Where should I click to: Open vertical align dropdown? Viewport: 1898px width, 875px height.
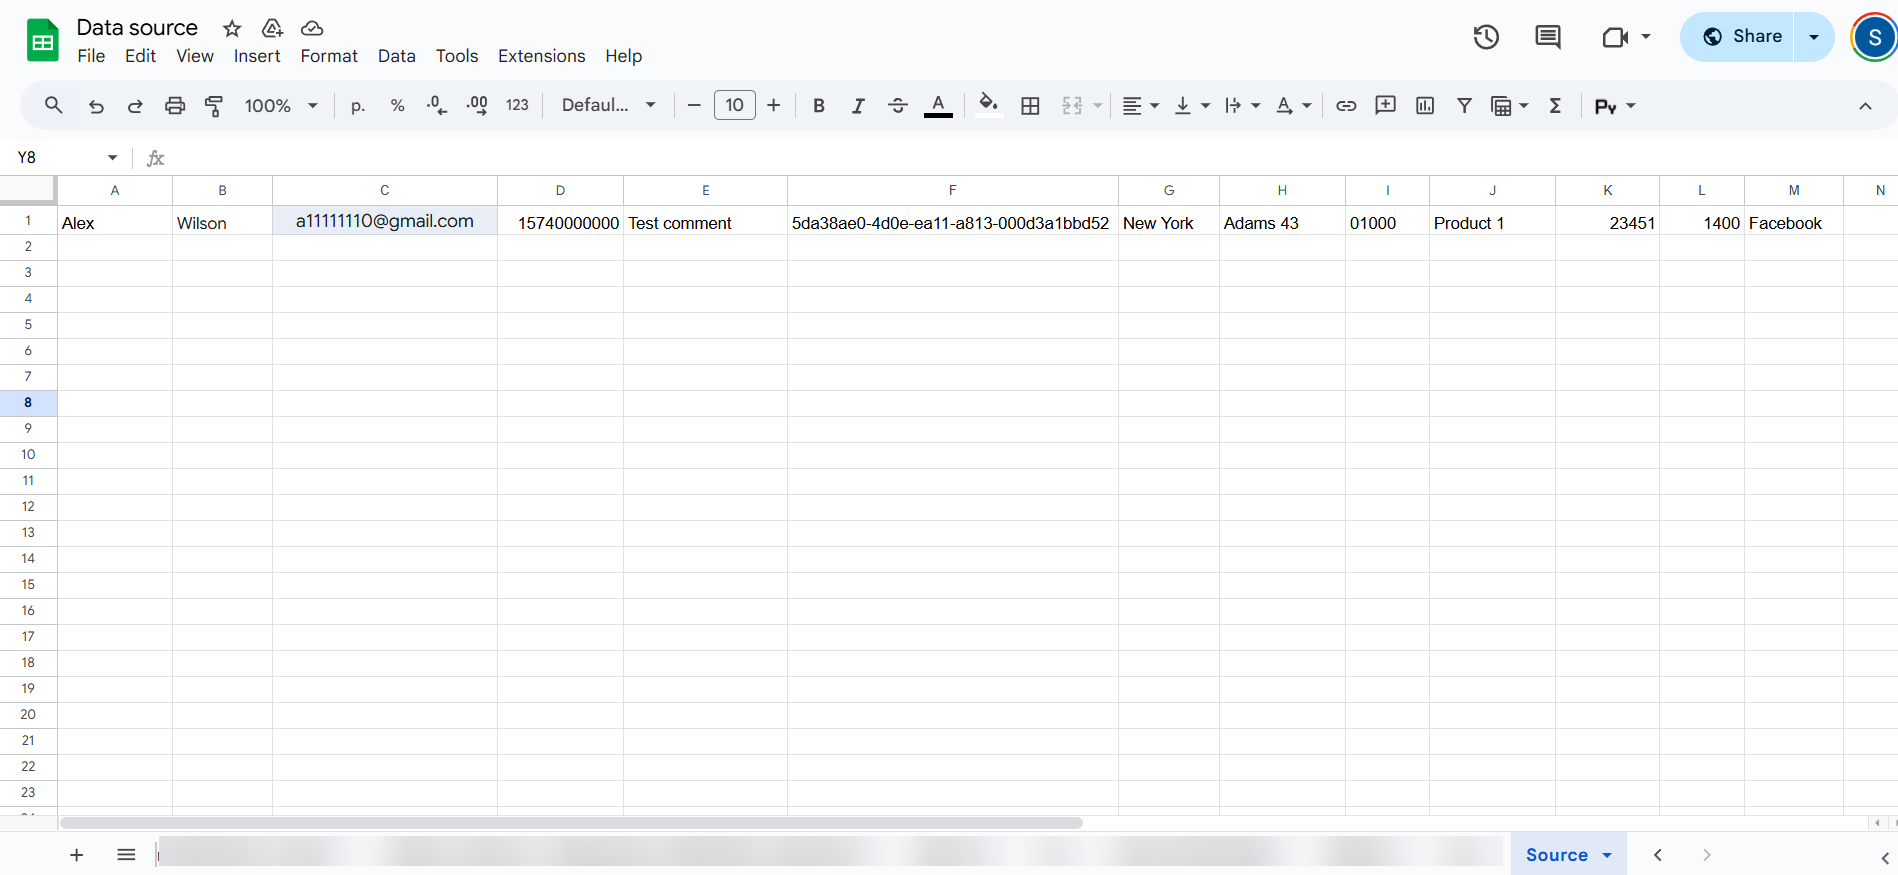(x=1191, y=106)
